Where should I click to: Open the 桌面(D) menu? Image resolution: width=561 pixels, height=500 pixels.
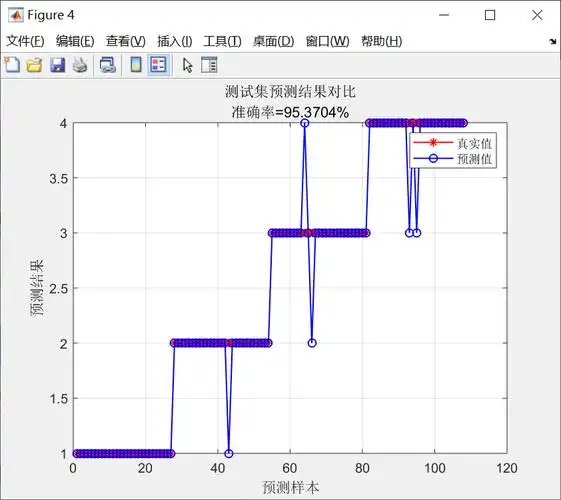pos(274,41)
